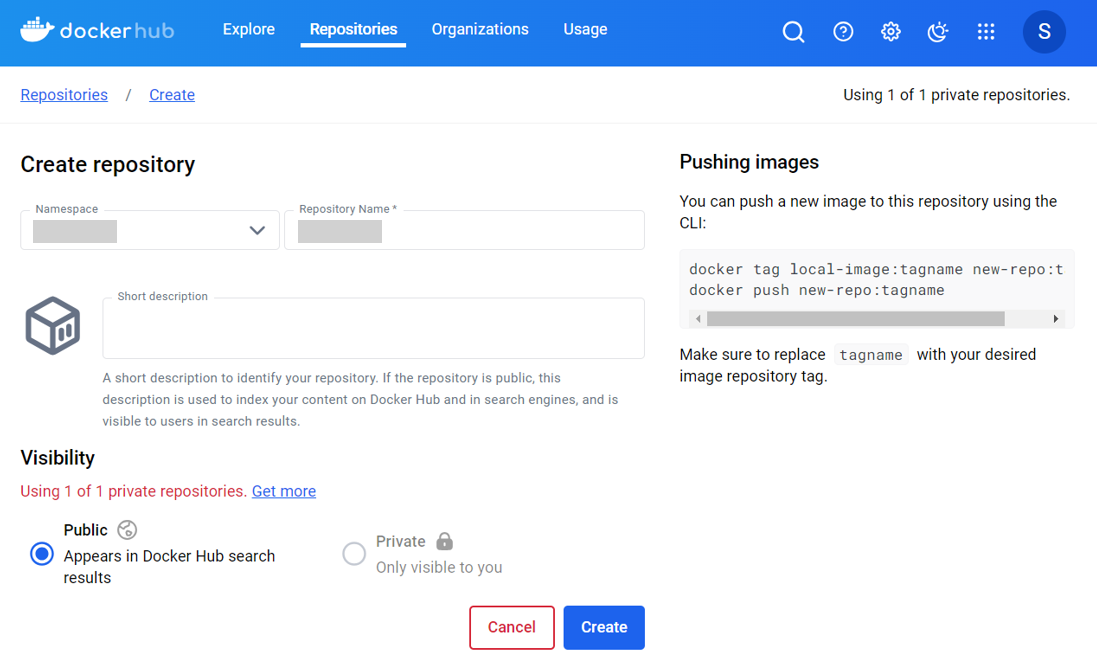Click the top-right private repositories usage text
Screen dimensions: 1097x670
(x=956, y=94)
